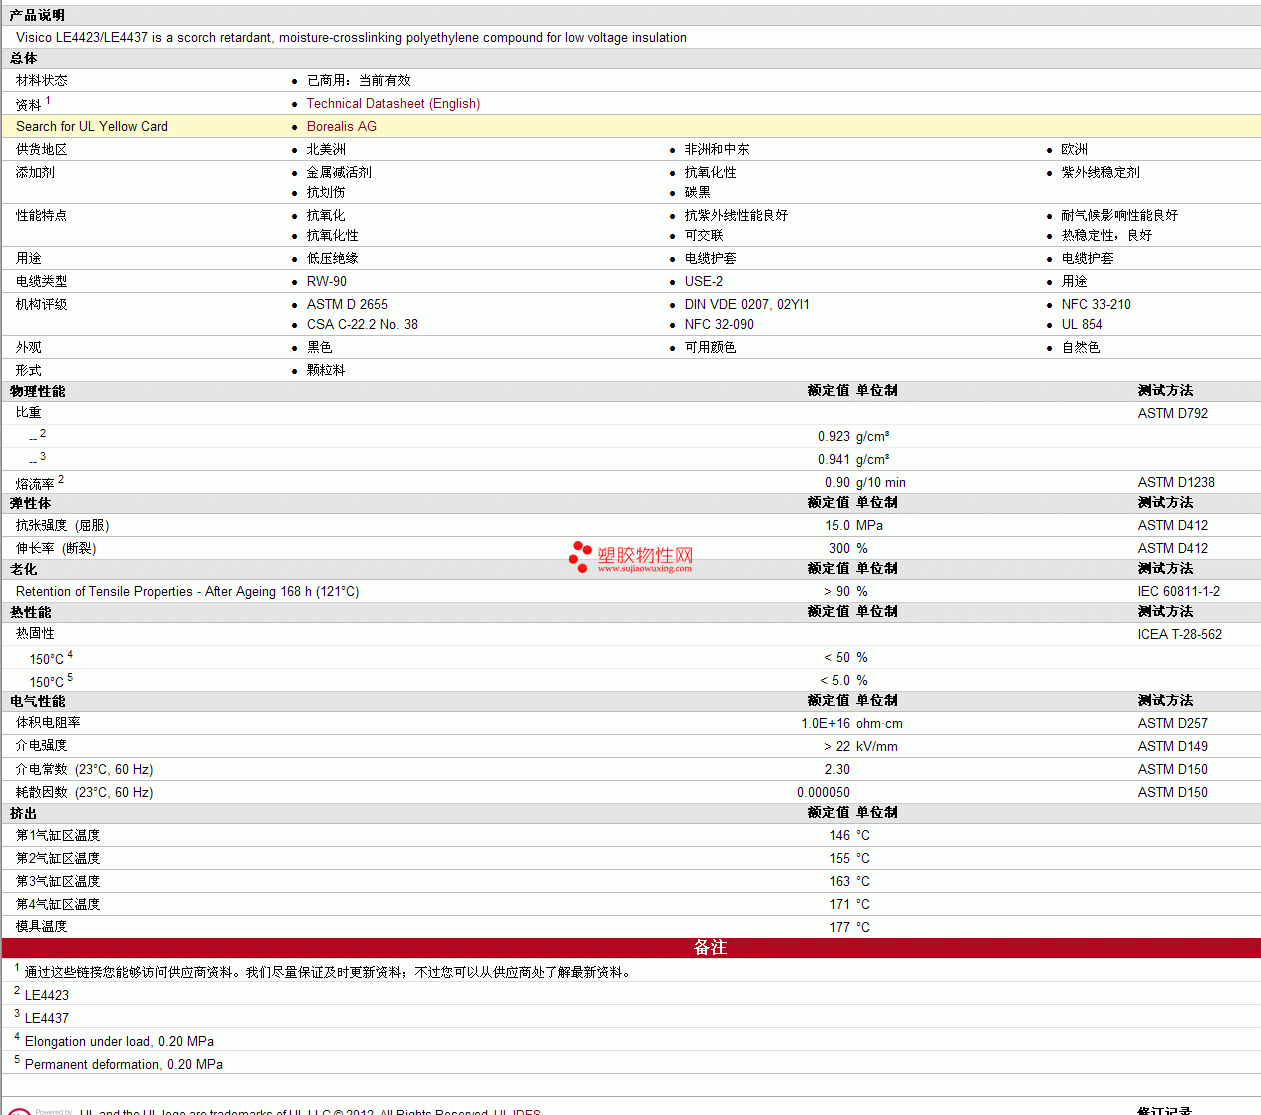Select the zone 1 temperature value 146
This screenshot has height=1115, width=1261.
point(840,836)
